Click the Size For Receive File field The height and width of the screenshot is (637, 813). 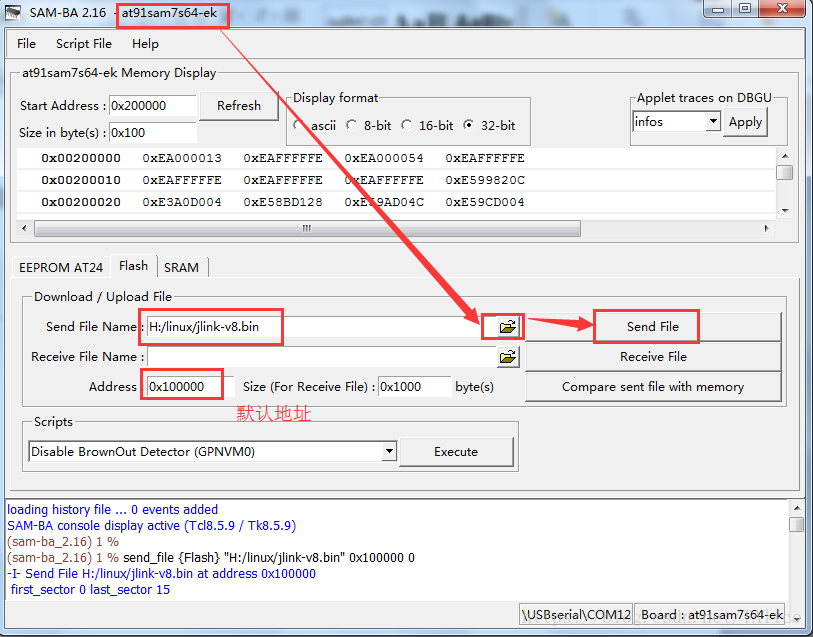pos(415,387)
